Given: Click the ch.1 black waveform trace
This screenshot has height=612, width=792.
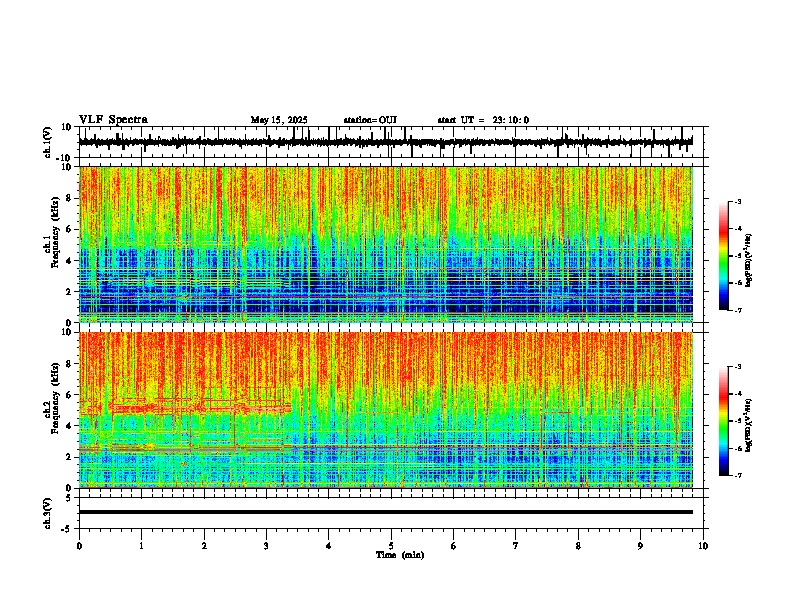Looking at the screenshot, I should point(385,142).
